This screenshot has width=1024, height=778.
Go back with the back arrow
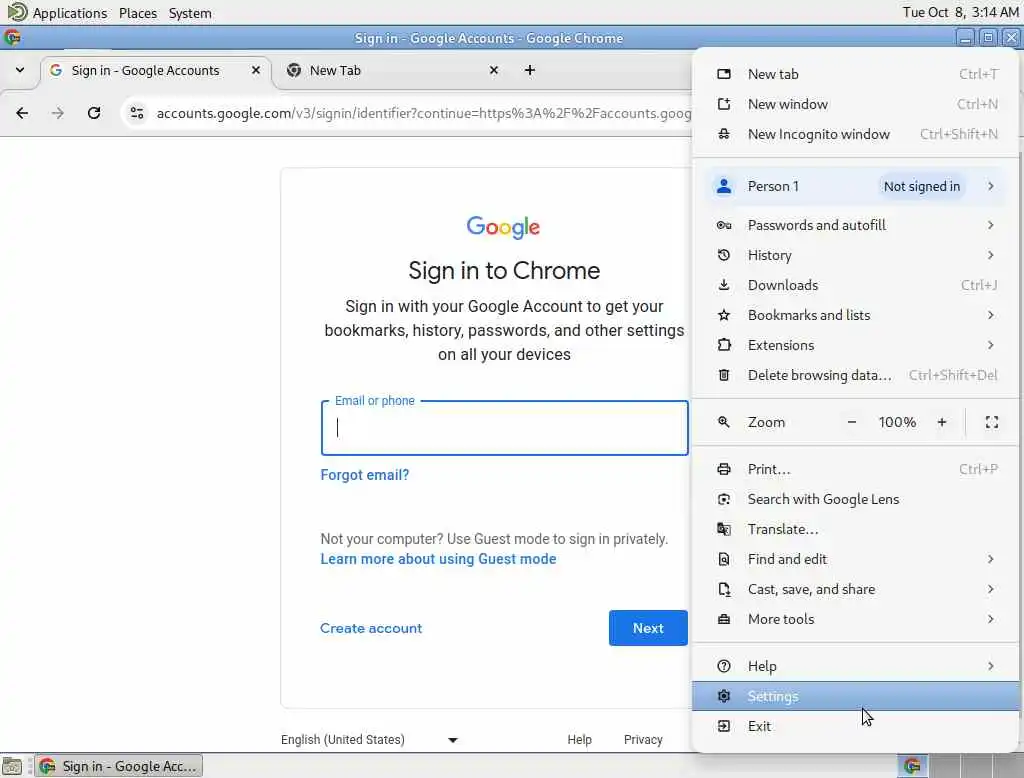[22, 113]
